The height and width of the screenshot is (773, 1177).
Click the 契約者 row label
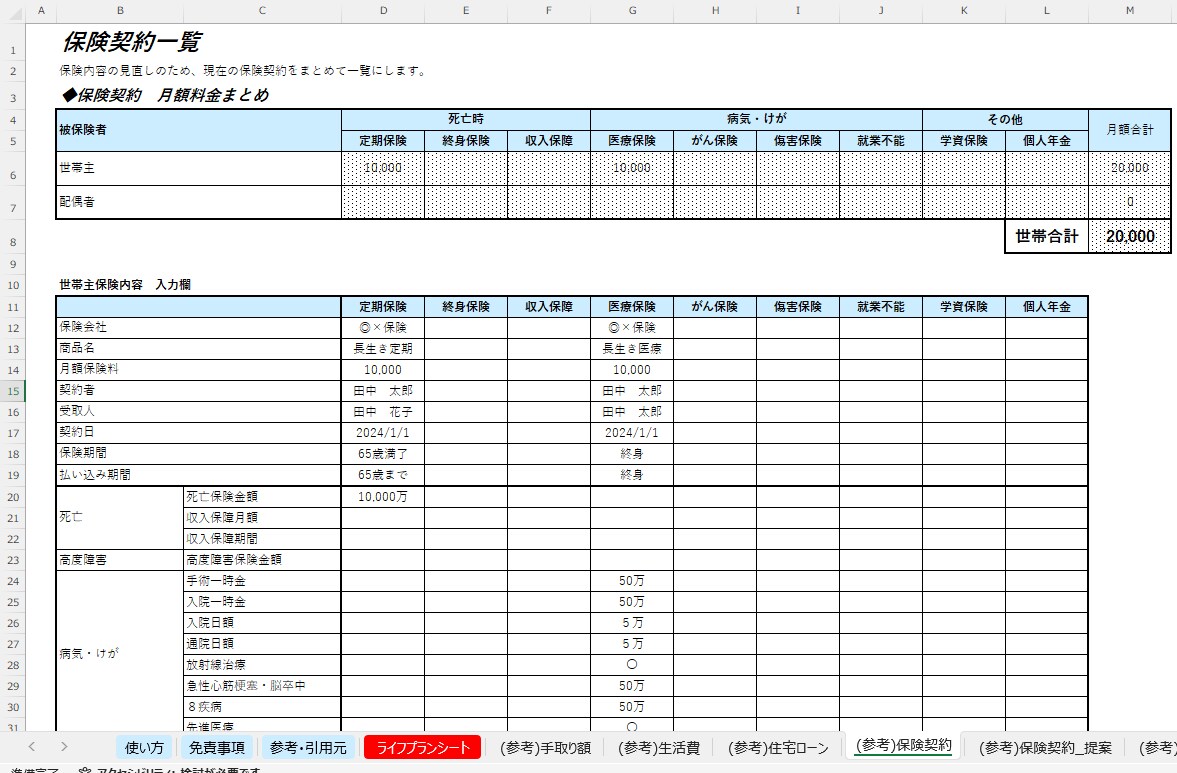[199, 390]
